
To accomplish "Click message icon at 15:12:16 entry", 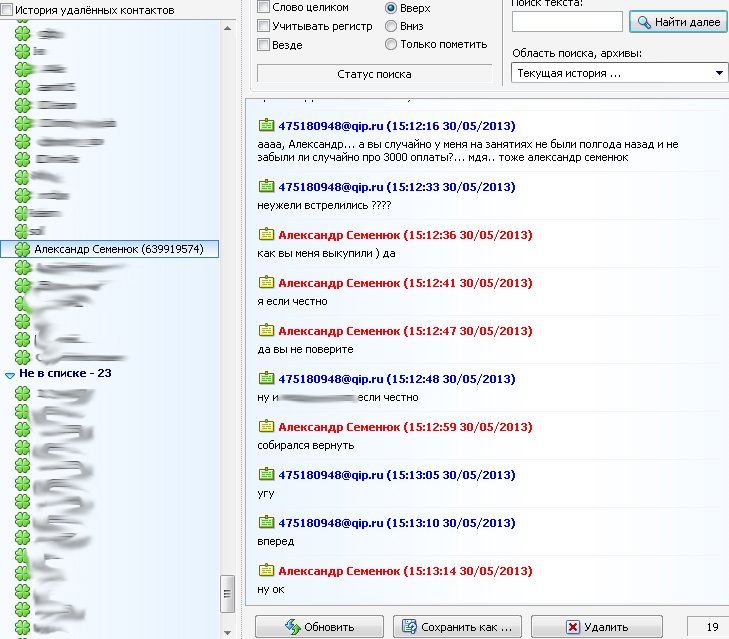I will click(x=266, y=125).
